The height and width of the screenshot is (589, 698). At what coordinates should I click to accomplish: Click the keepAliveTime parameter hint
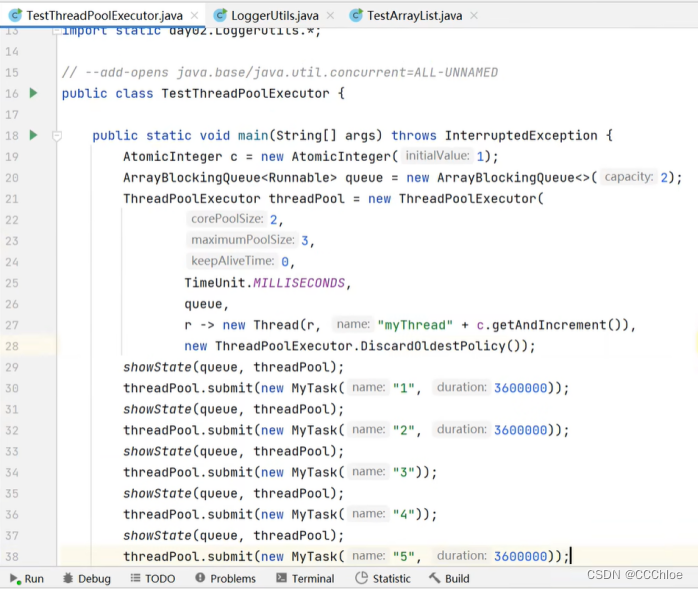232,260
